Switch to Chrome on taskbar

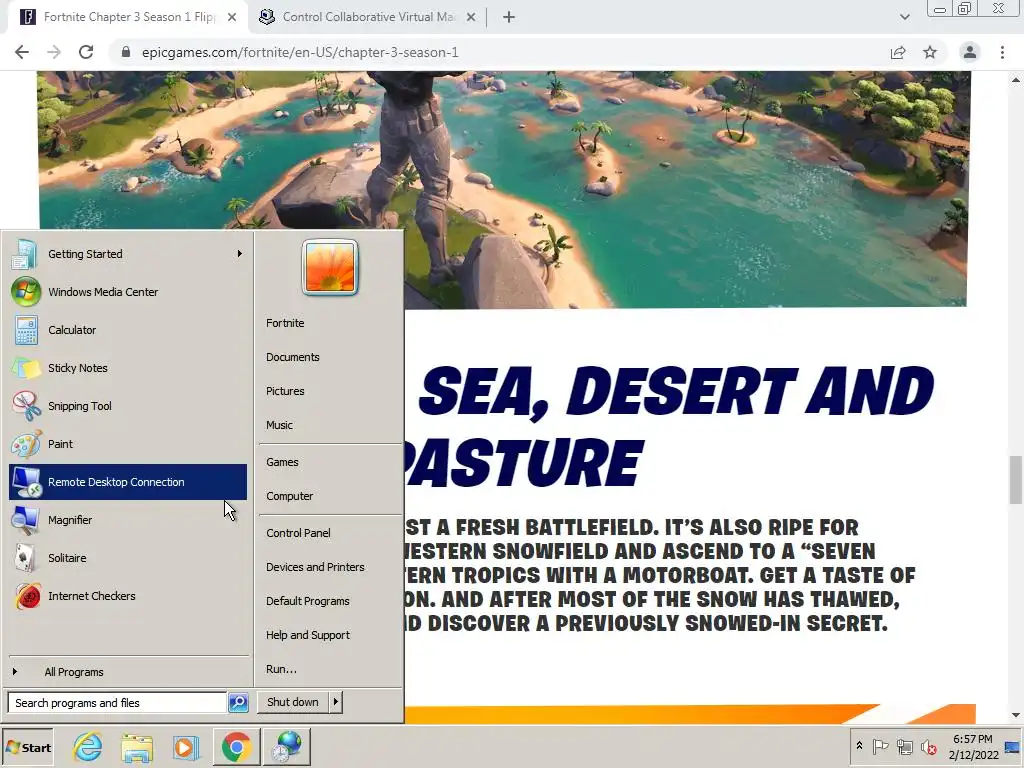coord(236,747)
